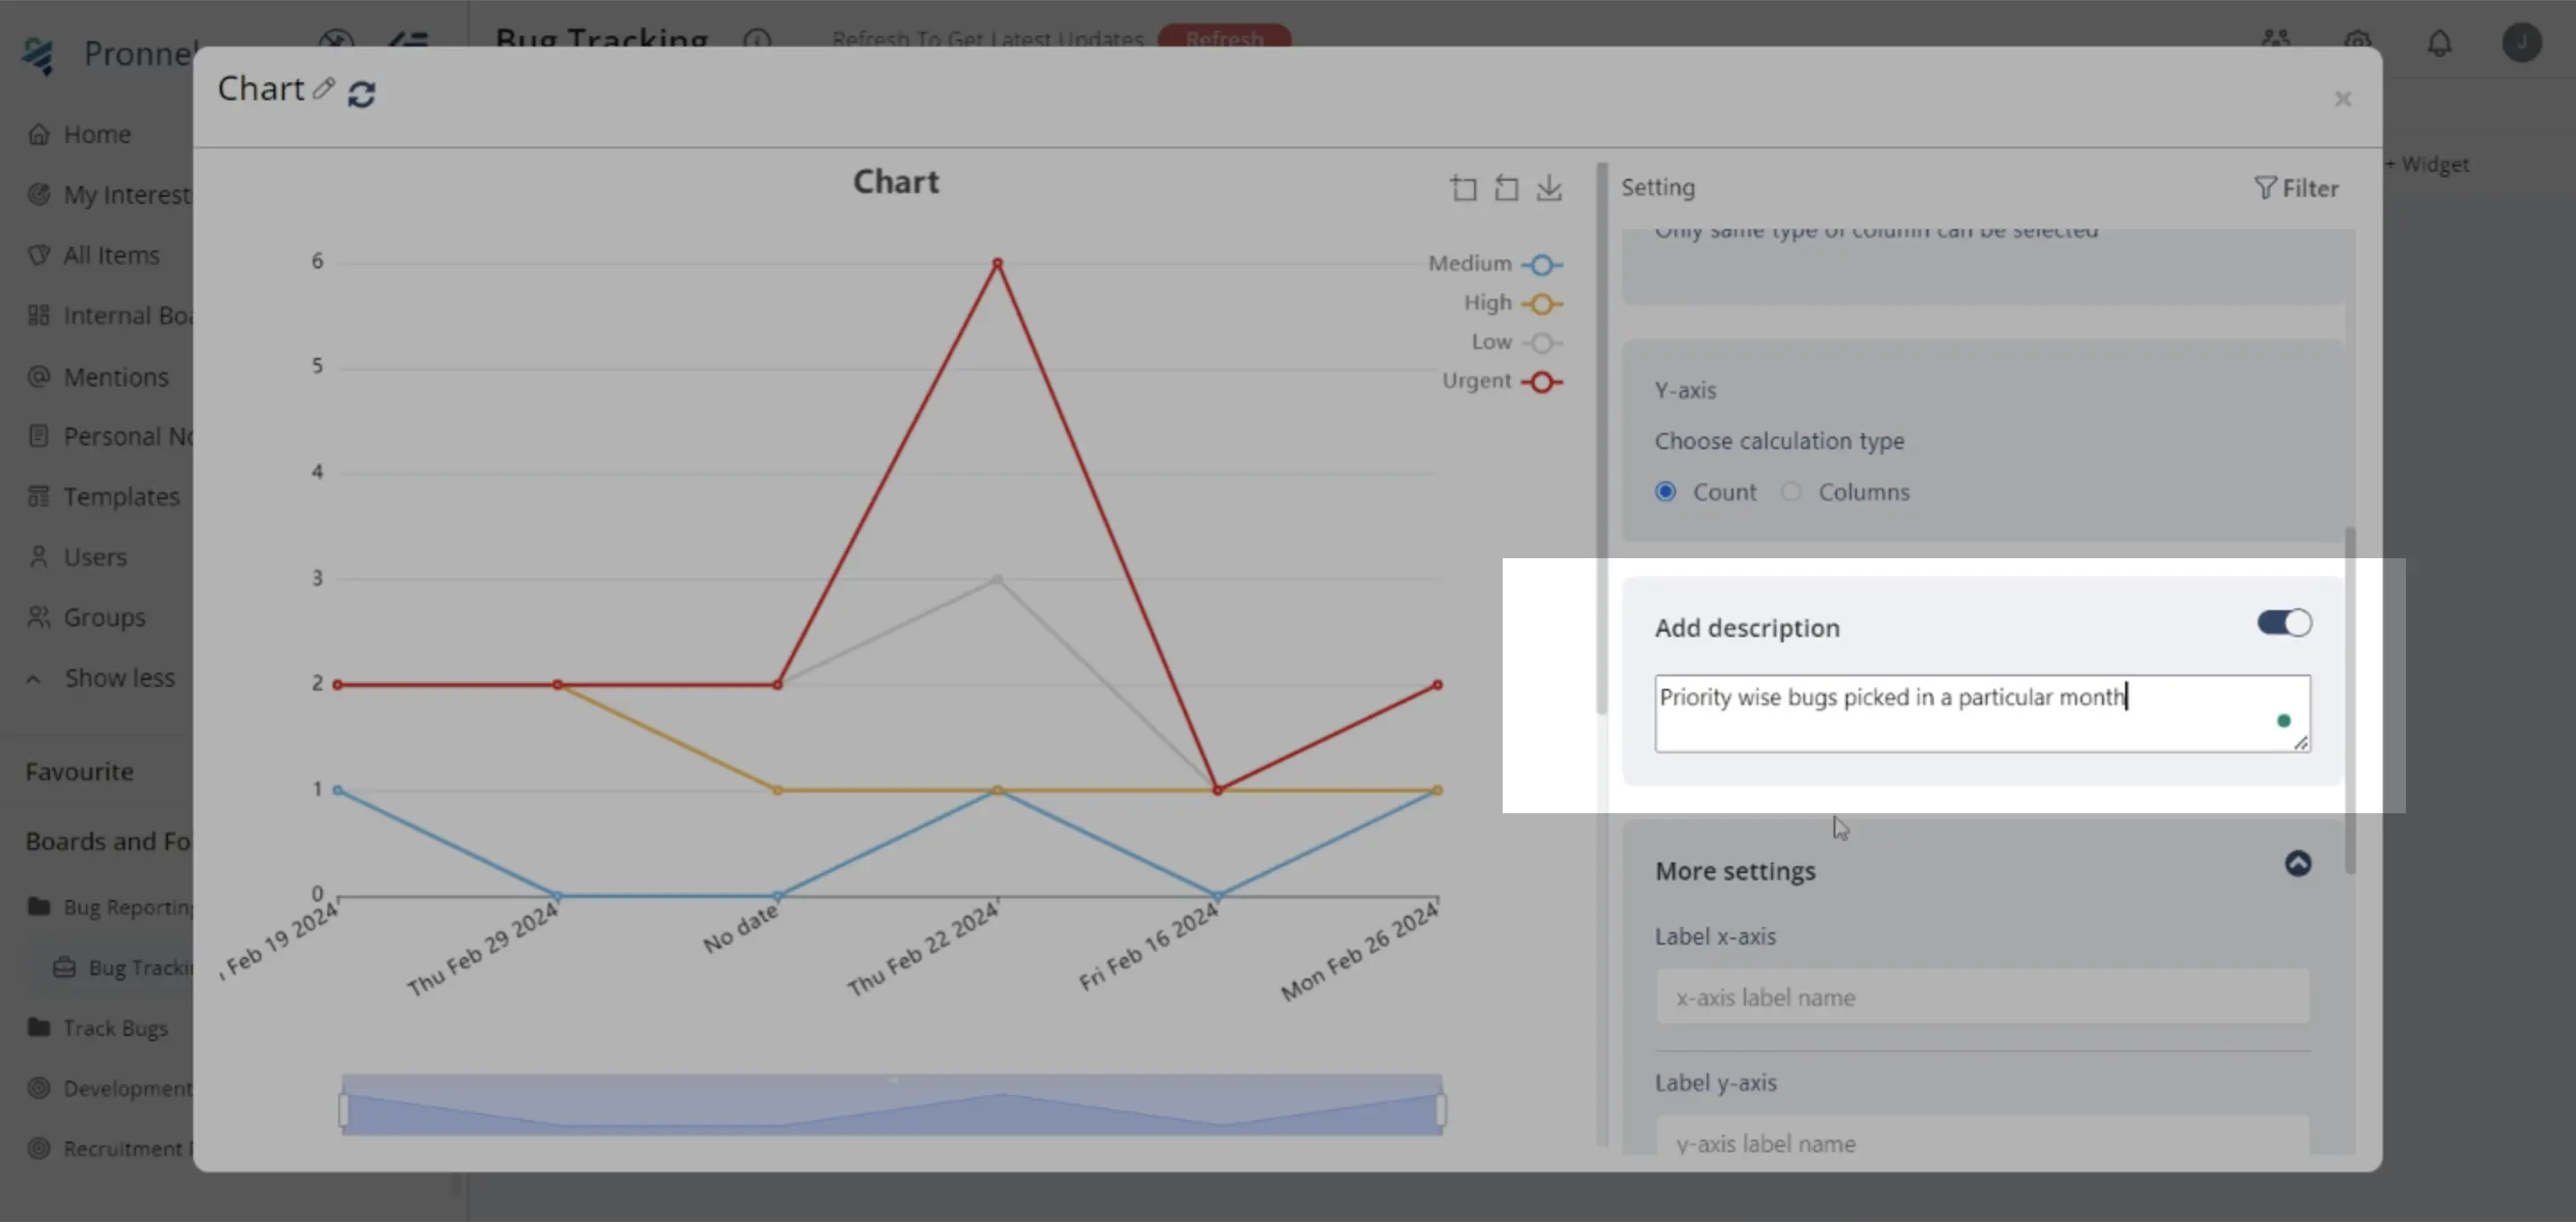Turn off Add description switch
This screenshot has height=1222, width=2576.
(x=2284, y=623)
